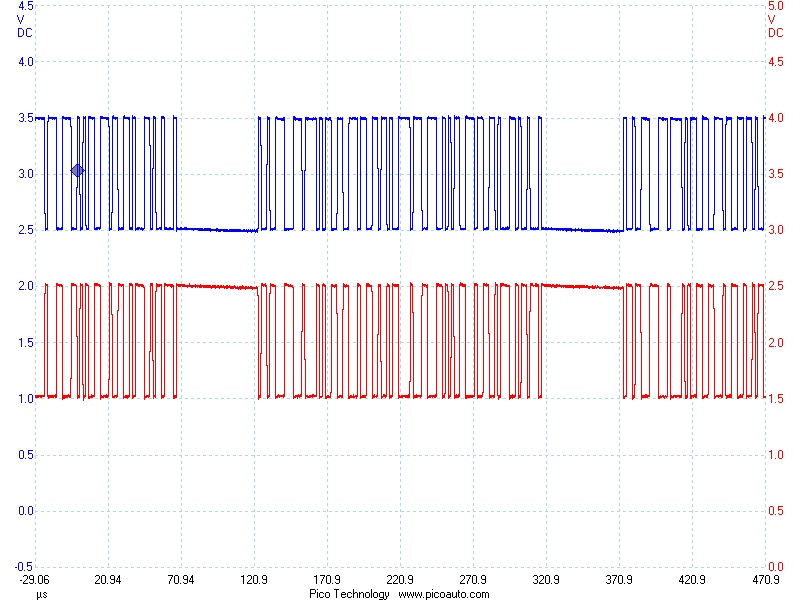Click the µs time unit label
This screenshot has width=800, height=600.
(x=41, y=593)
